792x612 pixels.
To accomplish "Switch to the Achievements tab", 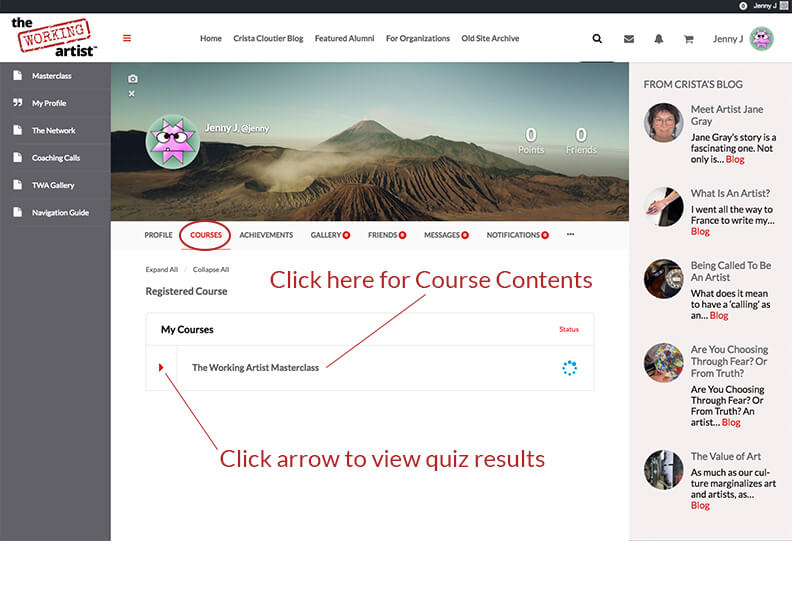I will click(266, 235).
